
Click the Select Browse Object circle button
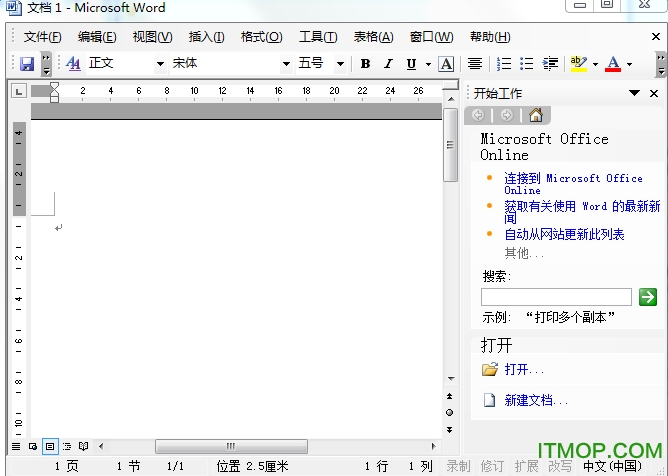449,413
